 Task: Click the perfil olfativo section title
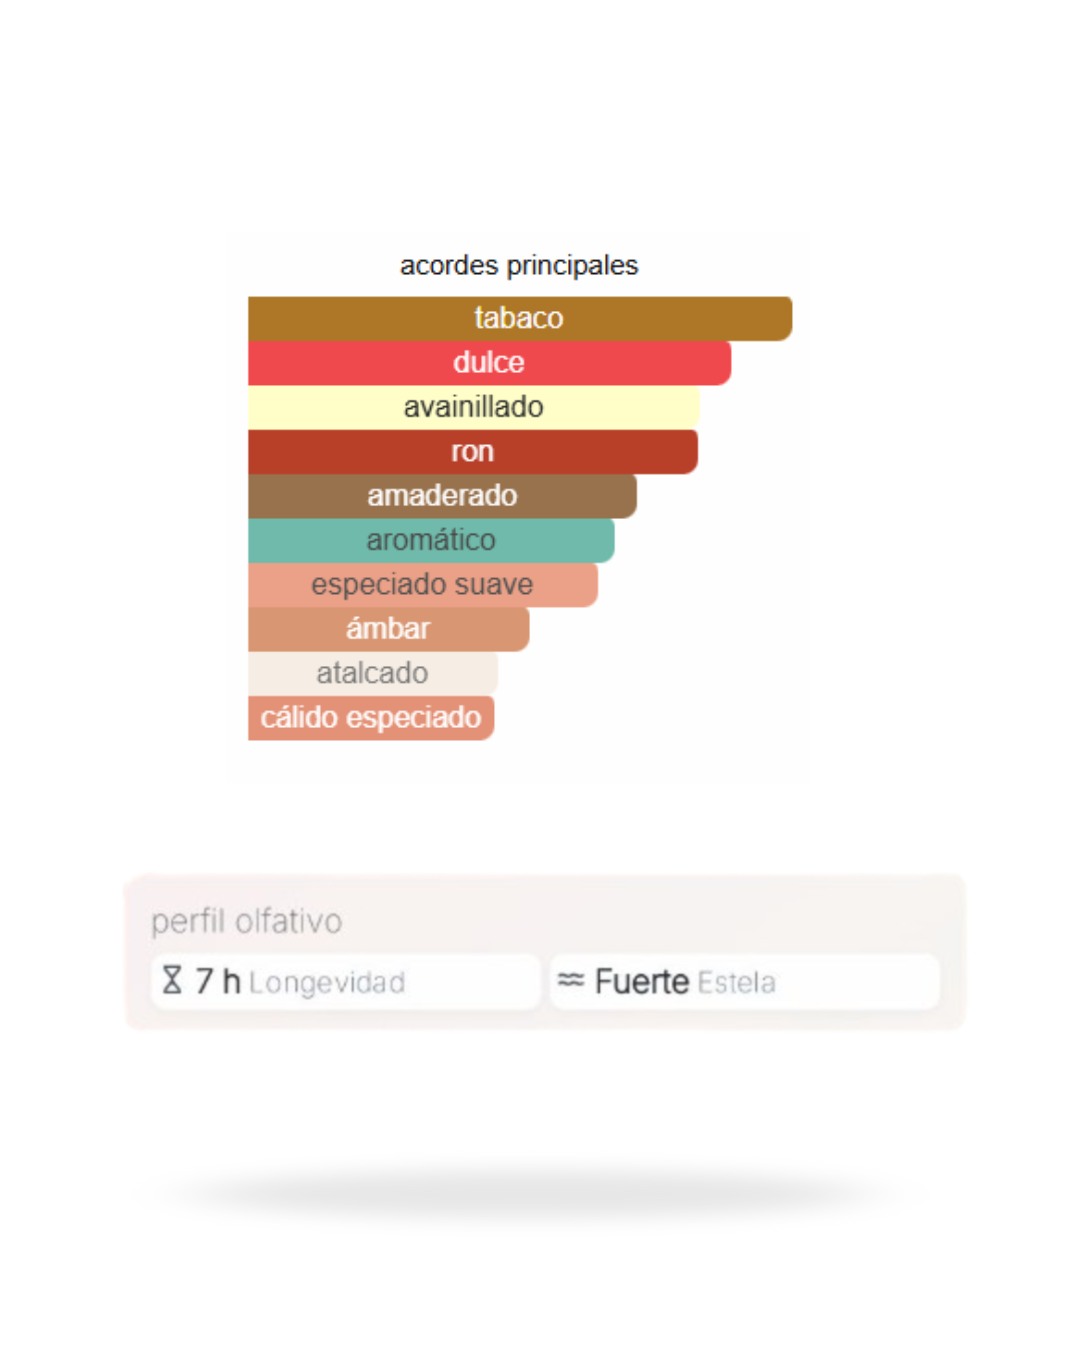(246, 921)
